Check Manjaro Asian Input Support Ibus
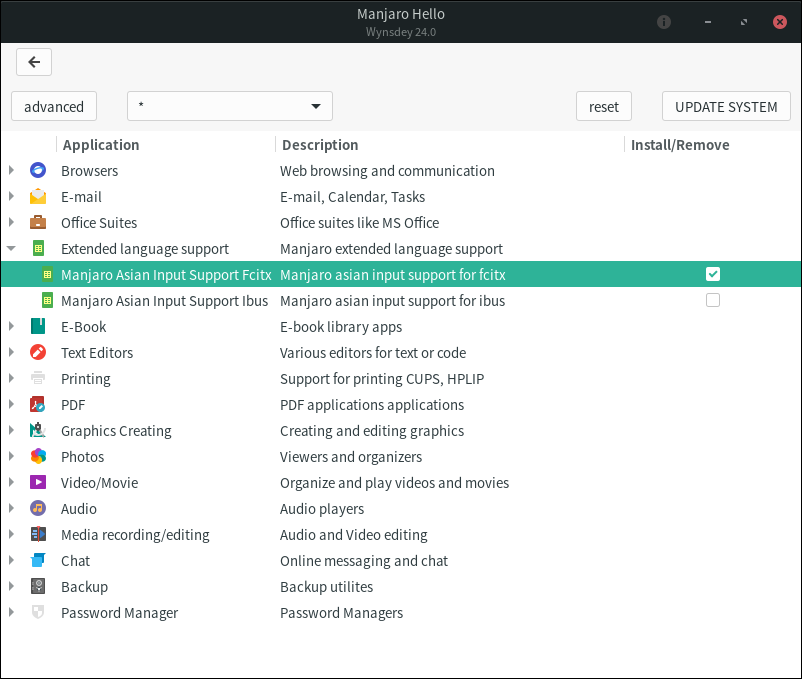Viewport: 802px width, 679px height. click(712, 300)
